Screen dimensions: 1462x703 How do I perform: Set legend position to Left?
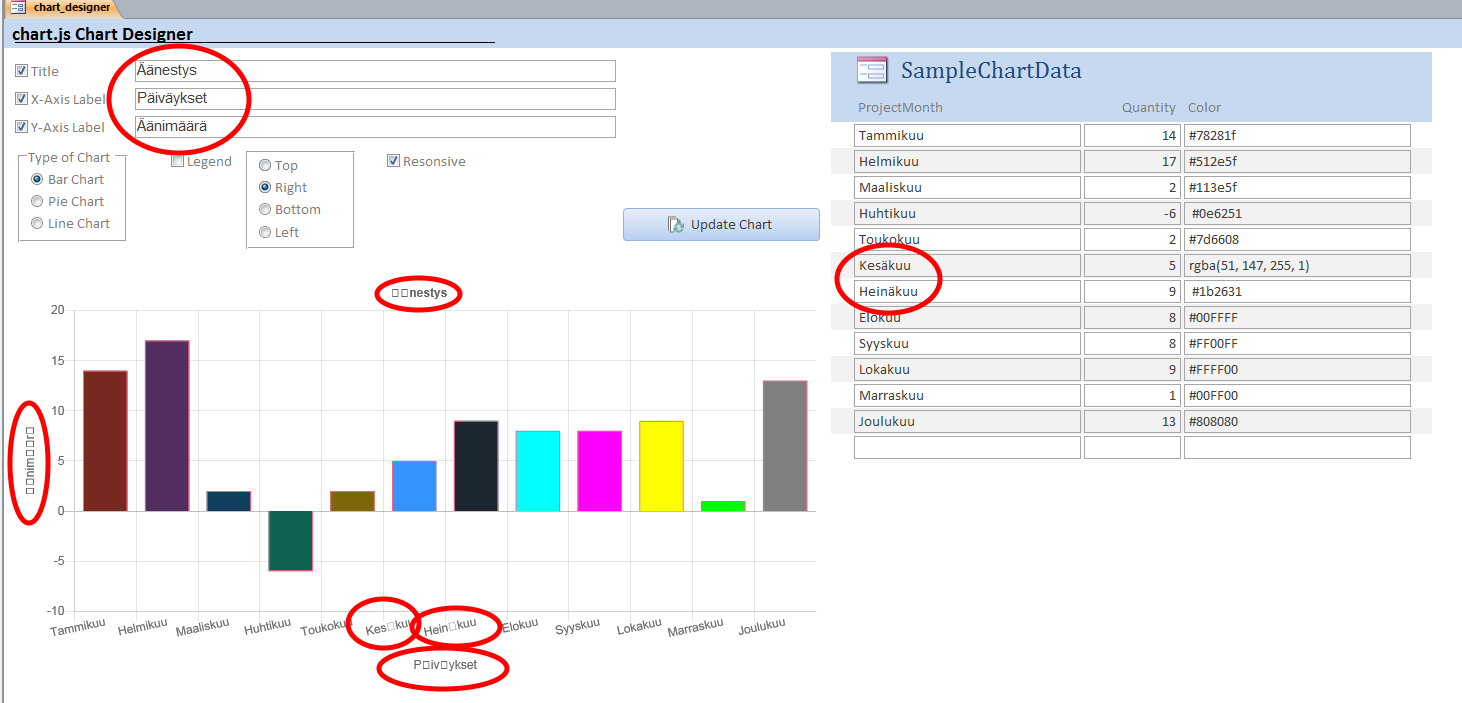pyautogui.click(x=265, y=232)
